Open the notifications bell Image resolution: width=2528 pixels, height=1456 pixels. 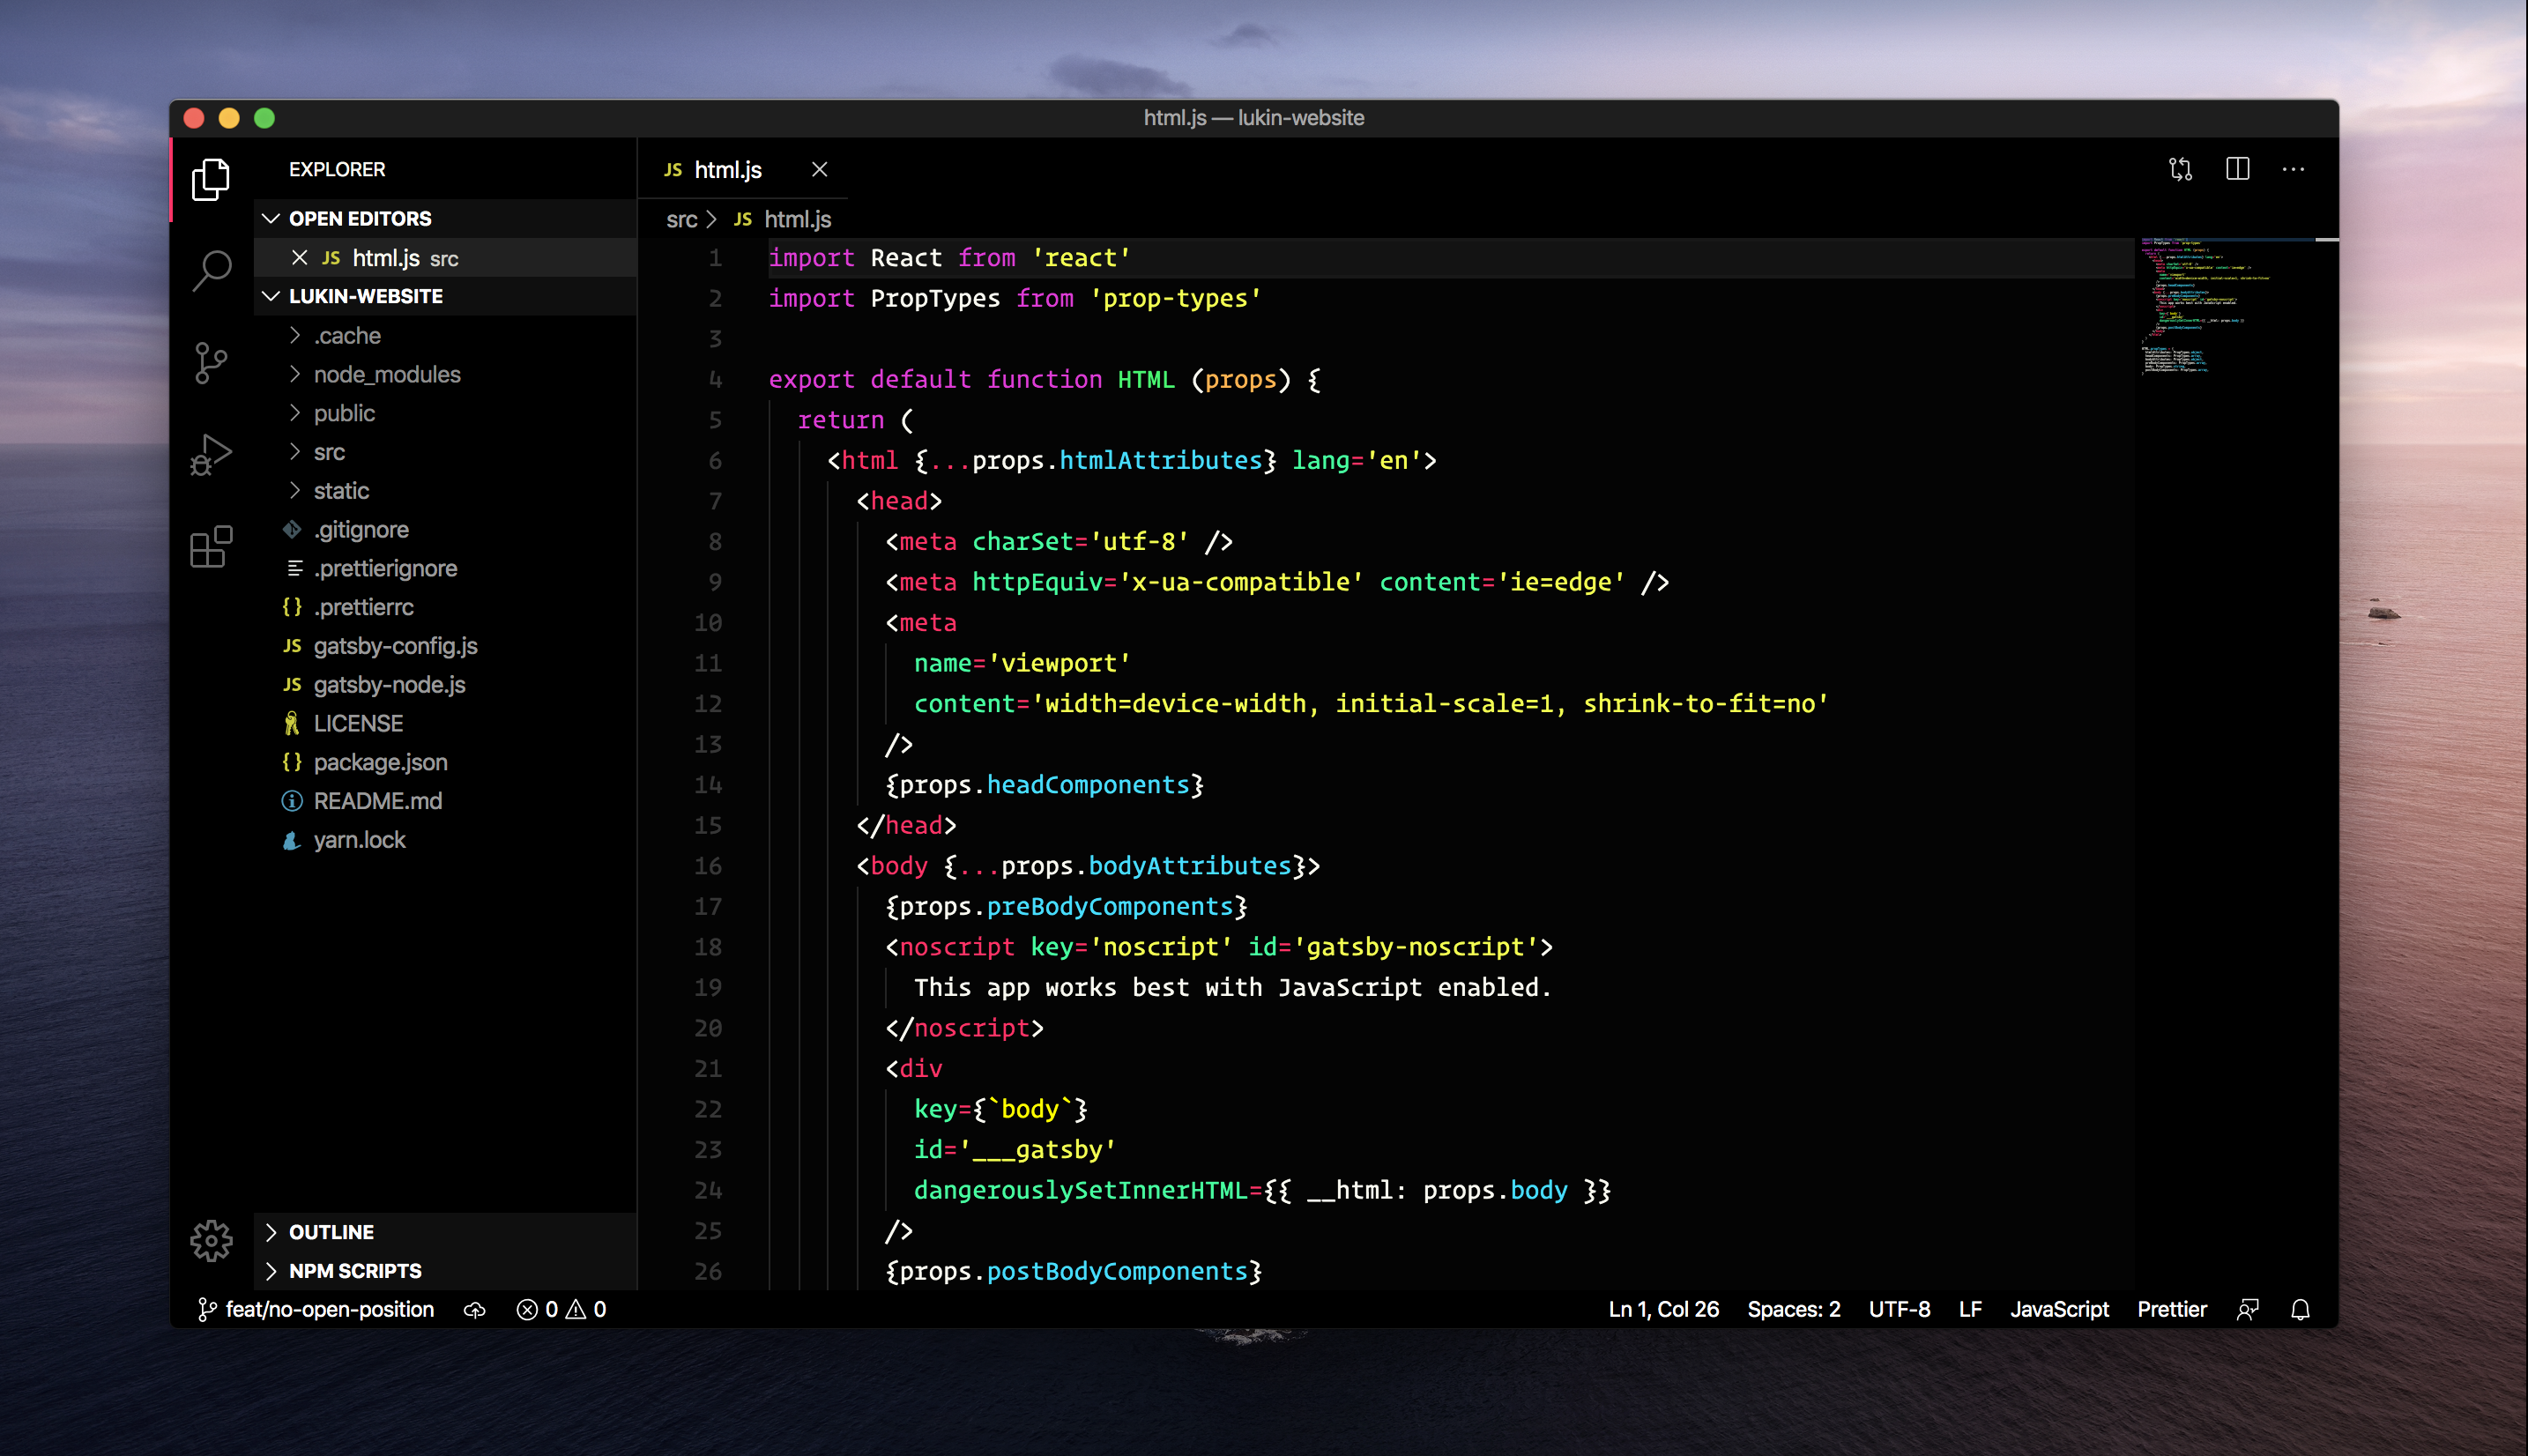coord(2300,1309)
